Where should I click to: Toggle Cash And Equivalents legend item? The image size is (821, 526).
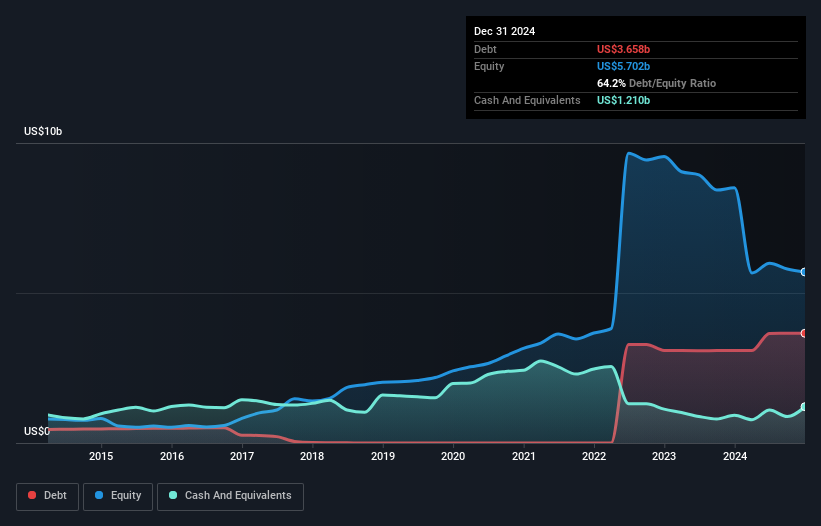click(230, 496)
